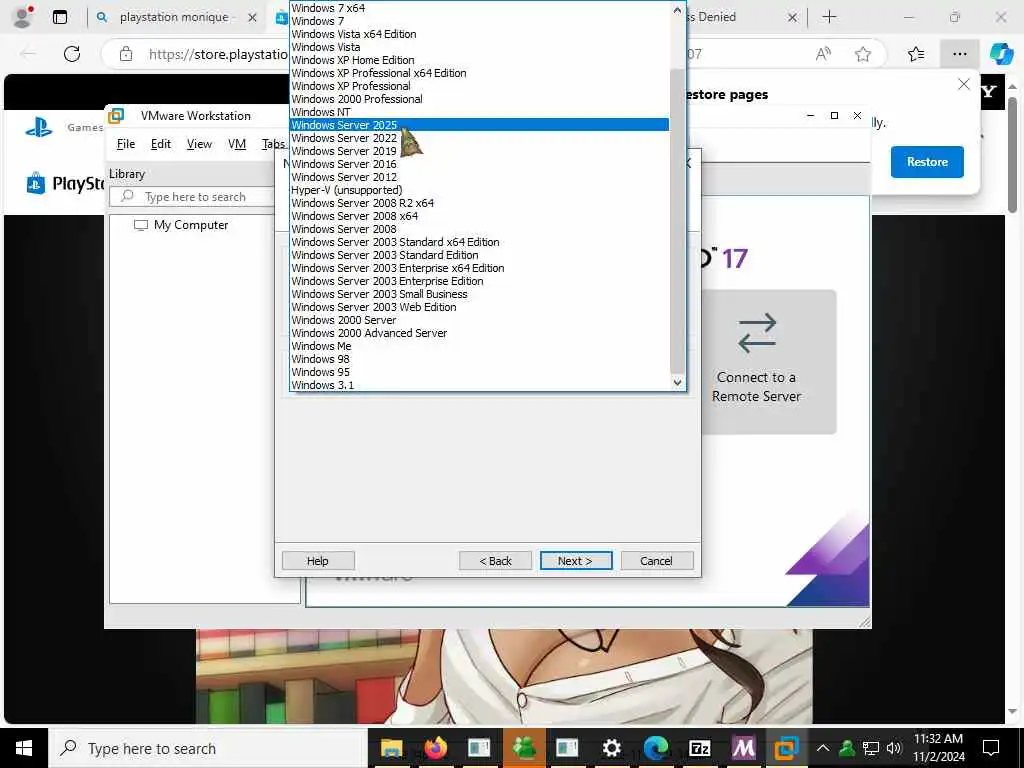The image size is (1024, 768).
Task: Click Edge Read aloud icon
Action: click(x=824, y=54)
